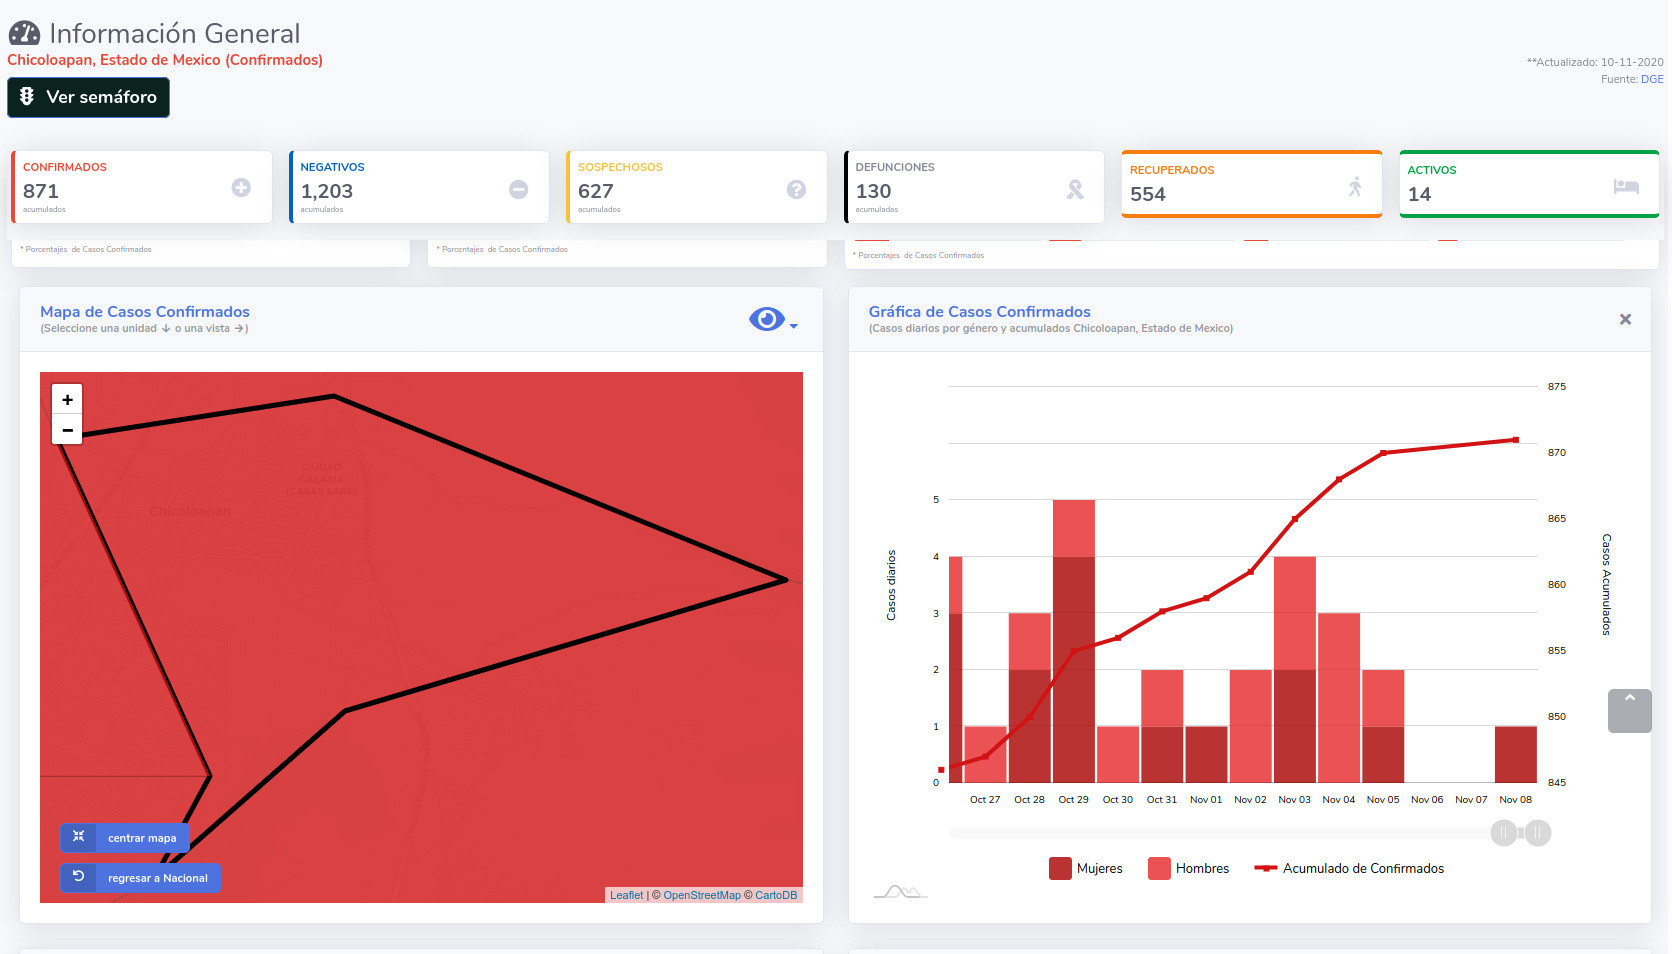Click the compress icon on centrar mapa
The image size is (1672, 954).
click(x=78, y=837)
